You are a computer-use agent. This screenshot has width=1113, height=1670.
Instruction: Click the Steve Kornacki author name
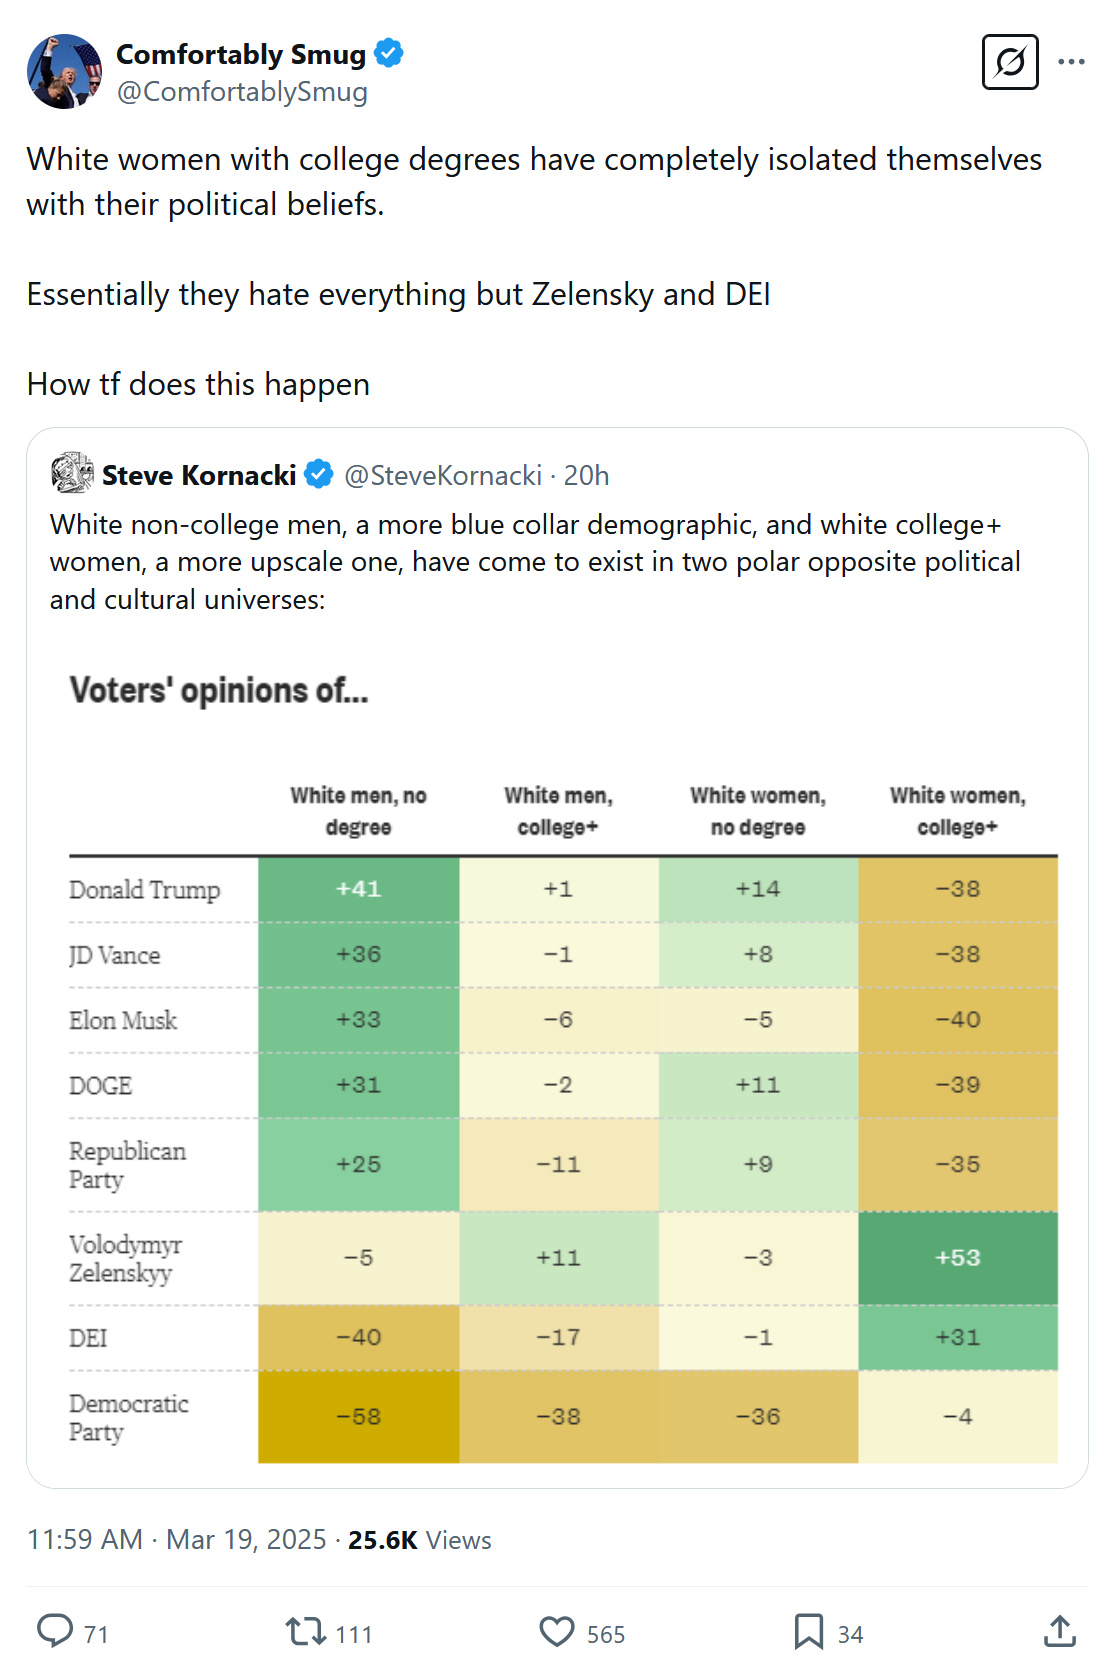point(199,475)
